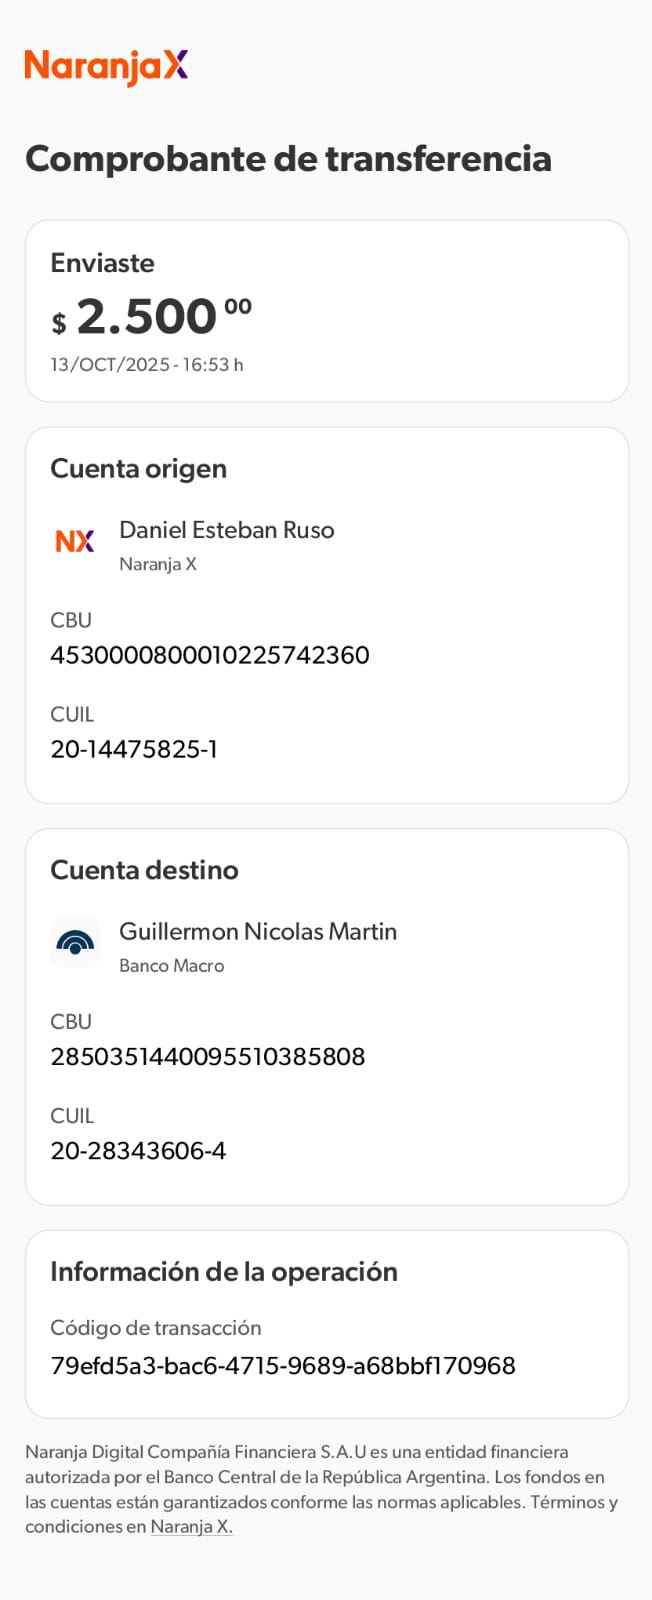Click the date 13/OCT/2025 - 16:53 h
The width and height of the screenshot is (652, 1600).
click(x=147, y=365)
